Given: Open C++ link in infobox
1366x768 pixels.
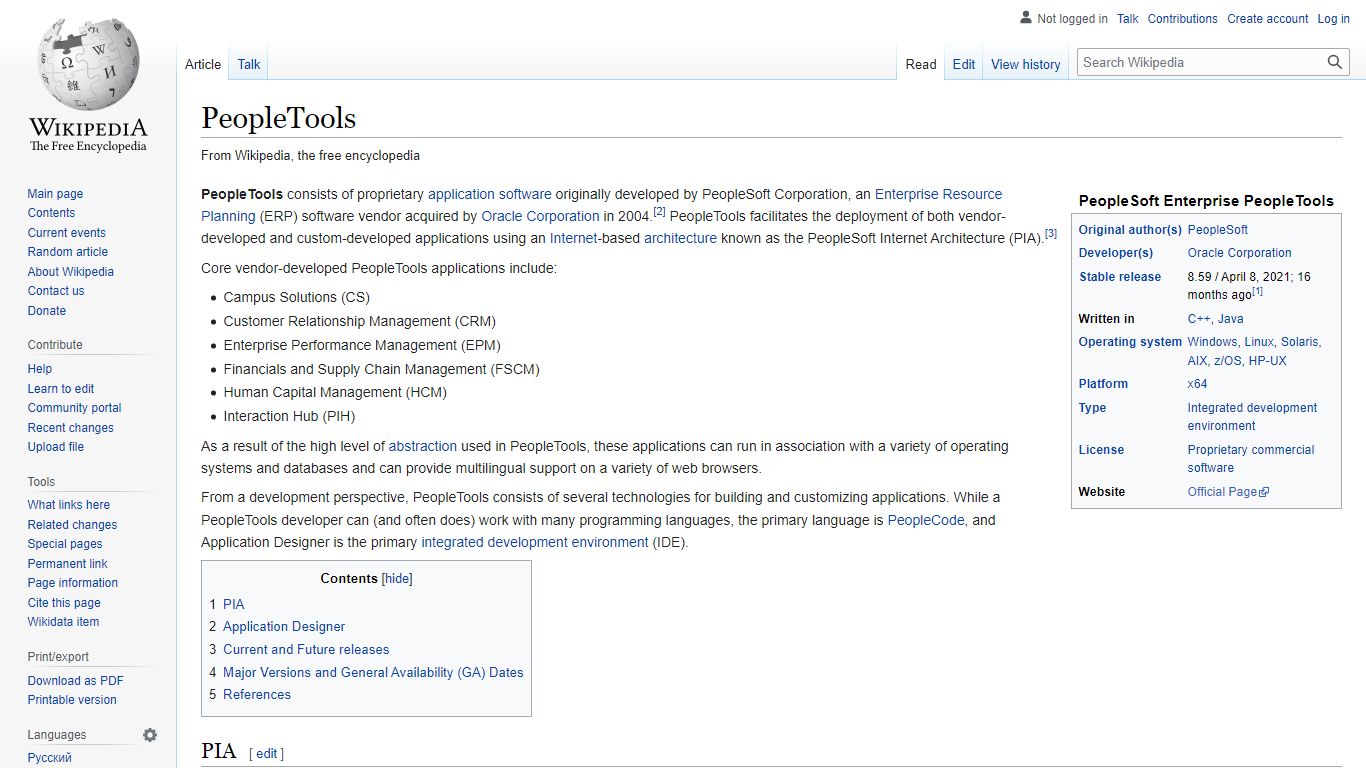Looking at the screenshot, I should (x=1199, y=319).
